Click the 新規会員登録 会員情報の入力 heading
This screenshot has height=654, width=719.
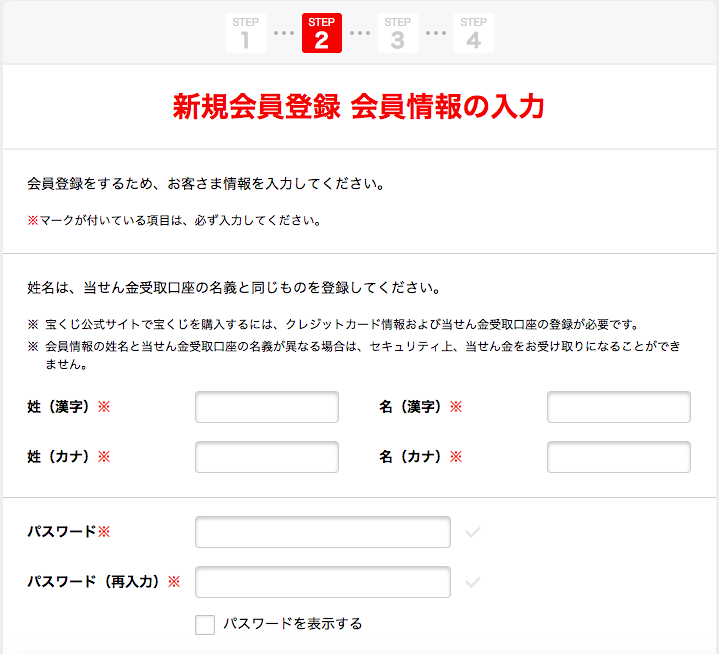pyautogui.click(x=359, y=107)
